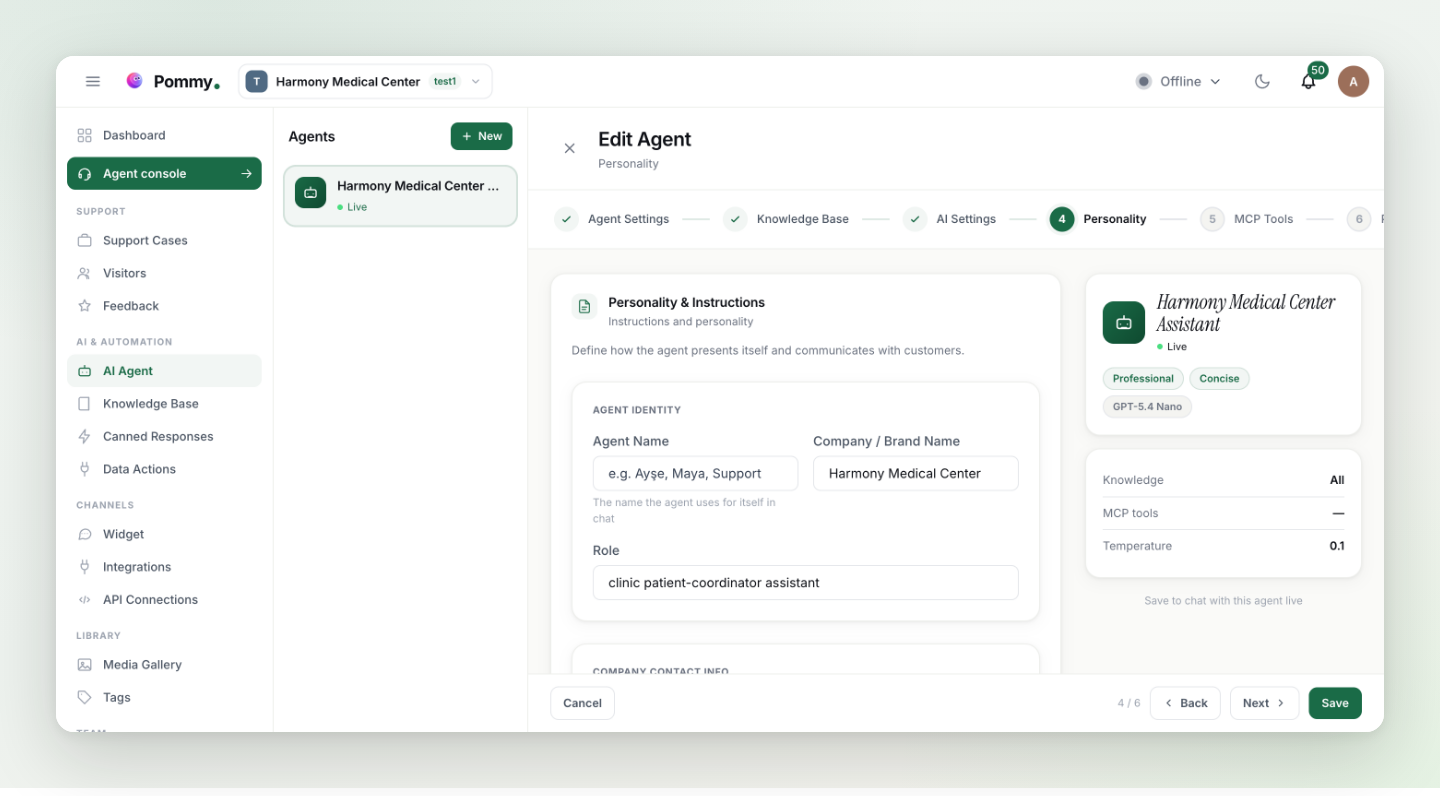
Task: Go to the Knowledge Base step
Action: 786,219
